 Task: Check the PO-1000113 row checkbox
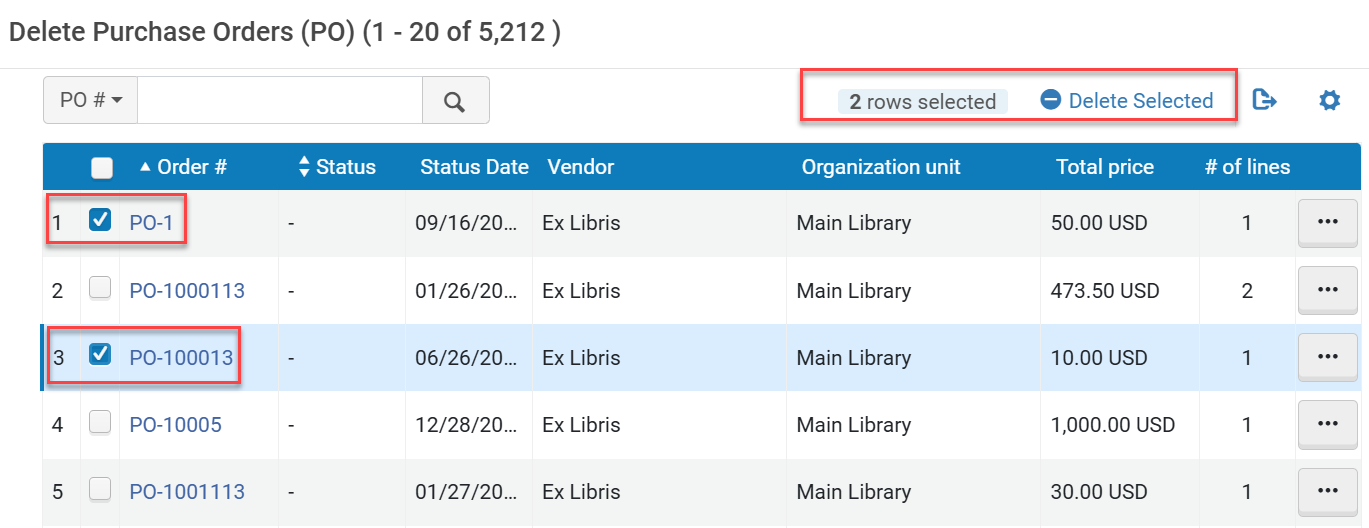coord(100,288)
